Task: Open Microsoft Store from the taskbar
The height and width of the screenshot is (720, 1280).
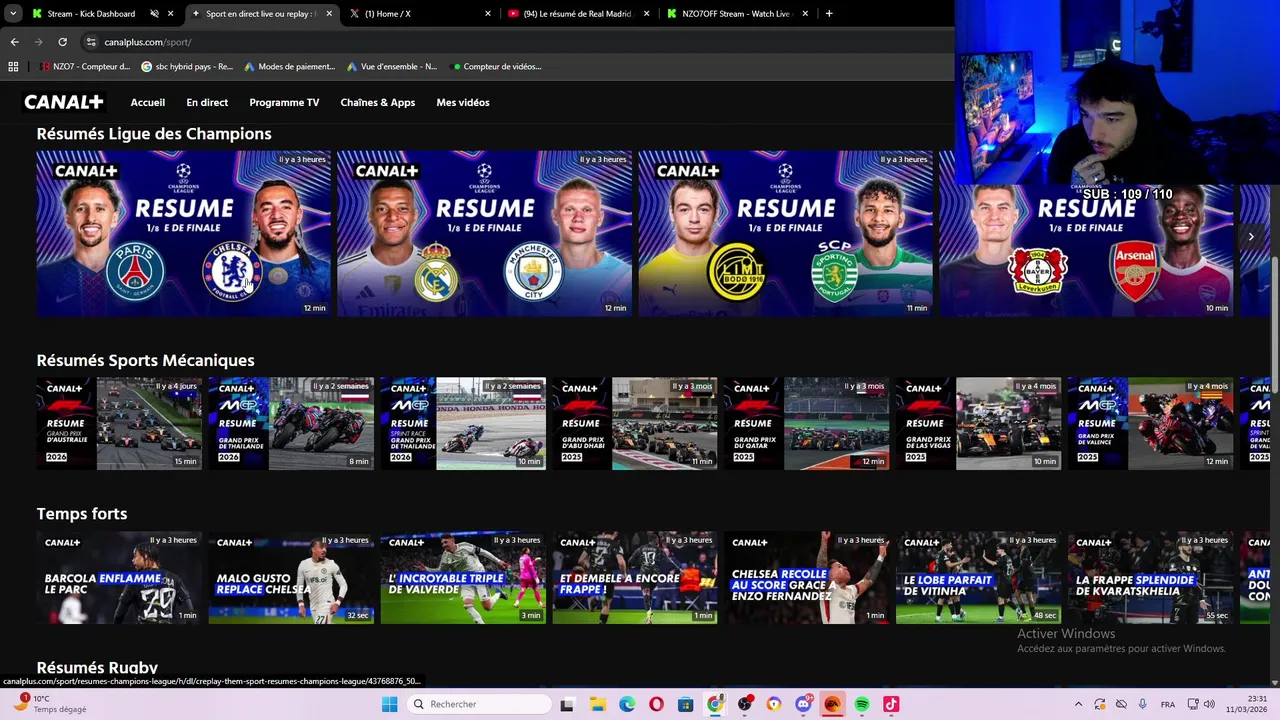Action: coord(685,704)
